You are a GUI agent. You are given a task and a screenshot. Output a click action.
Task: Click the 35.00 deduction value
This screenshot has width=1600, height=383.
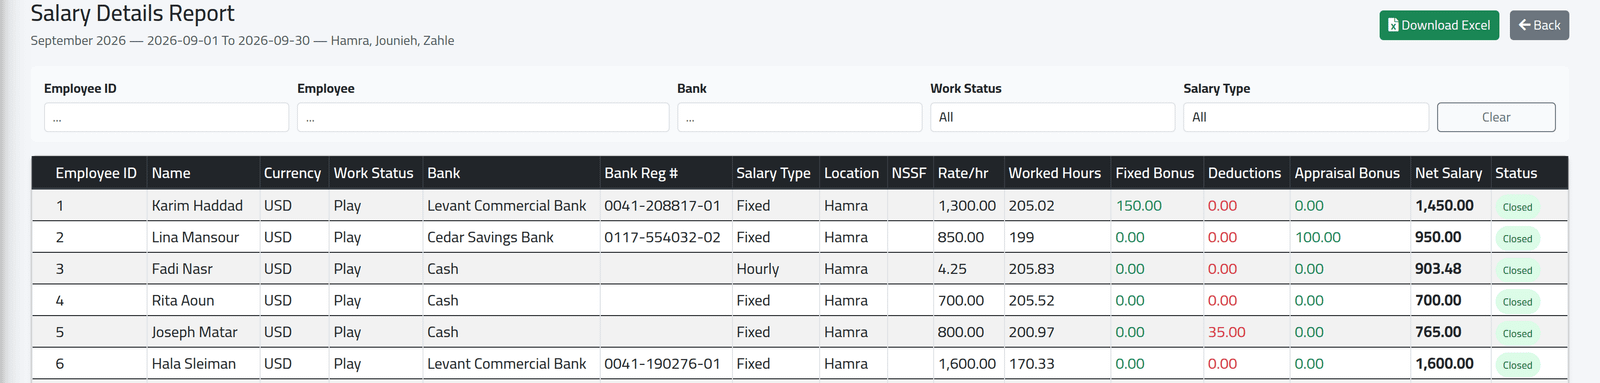point(1226,332)
